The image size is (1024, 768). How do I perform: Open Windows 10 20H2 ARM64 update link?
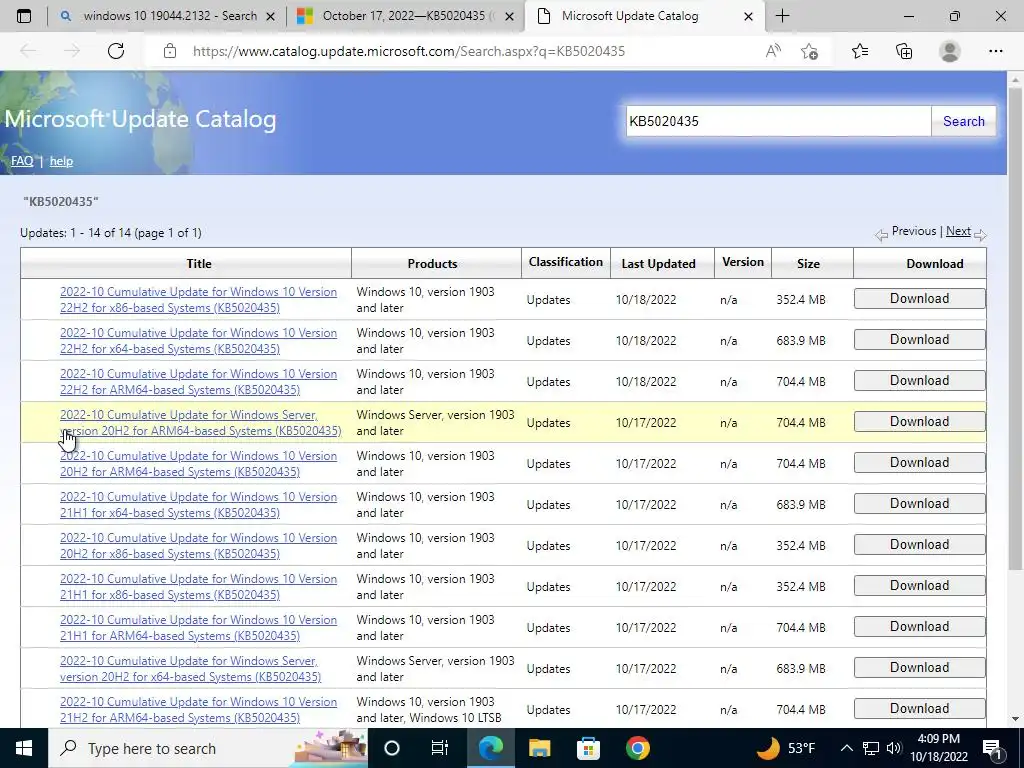tap(199, 464)
